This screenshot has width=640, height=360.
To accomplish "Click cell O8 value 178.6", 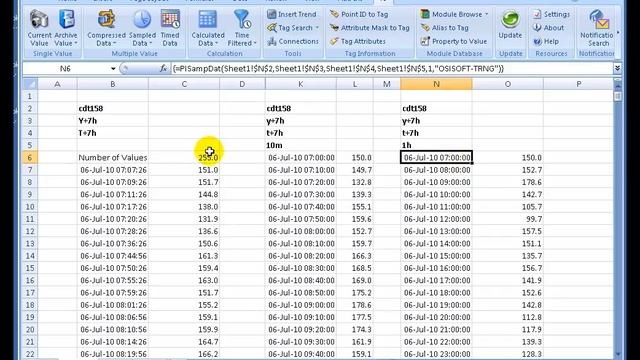I will (x=508, y=182).
